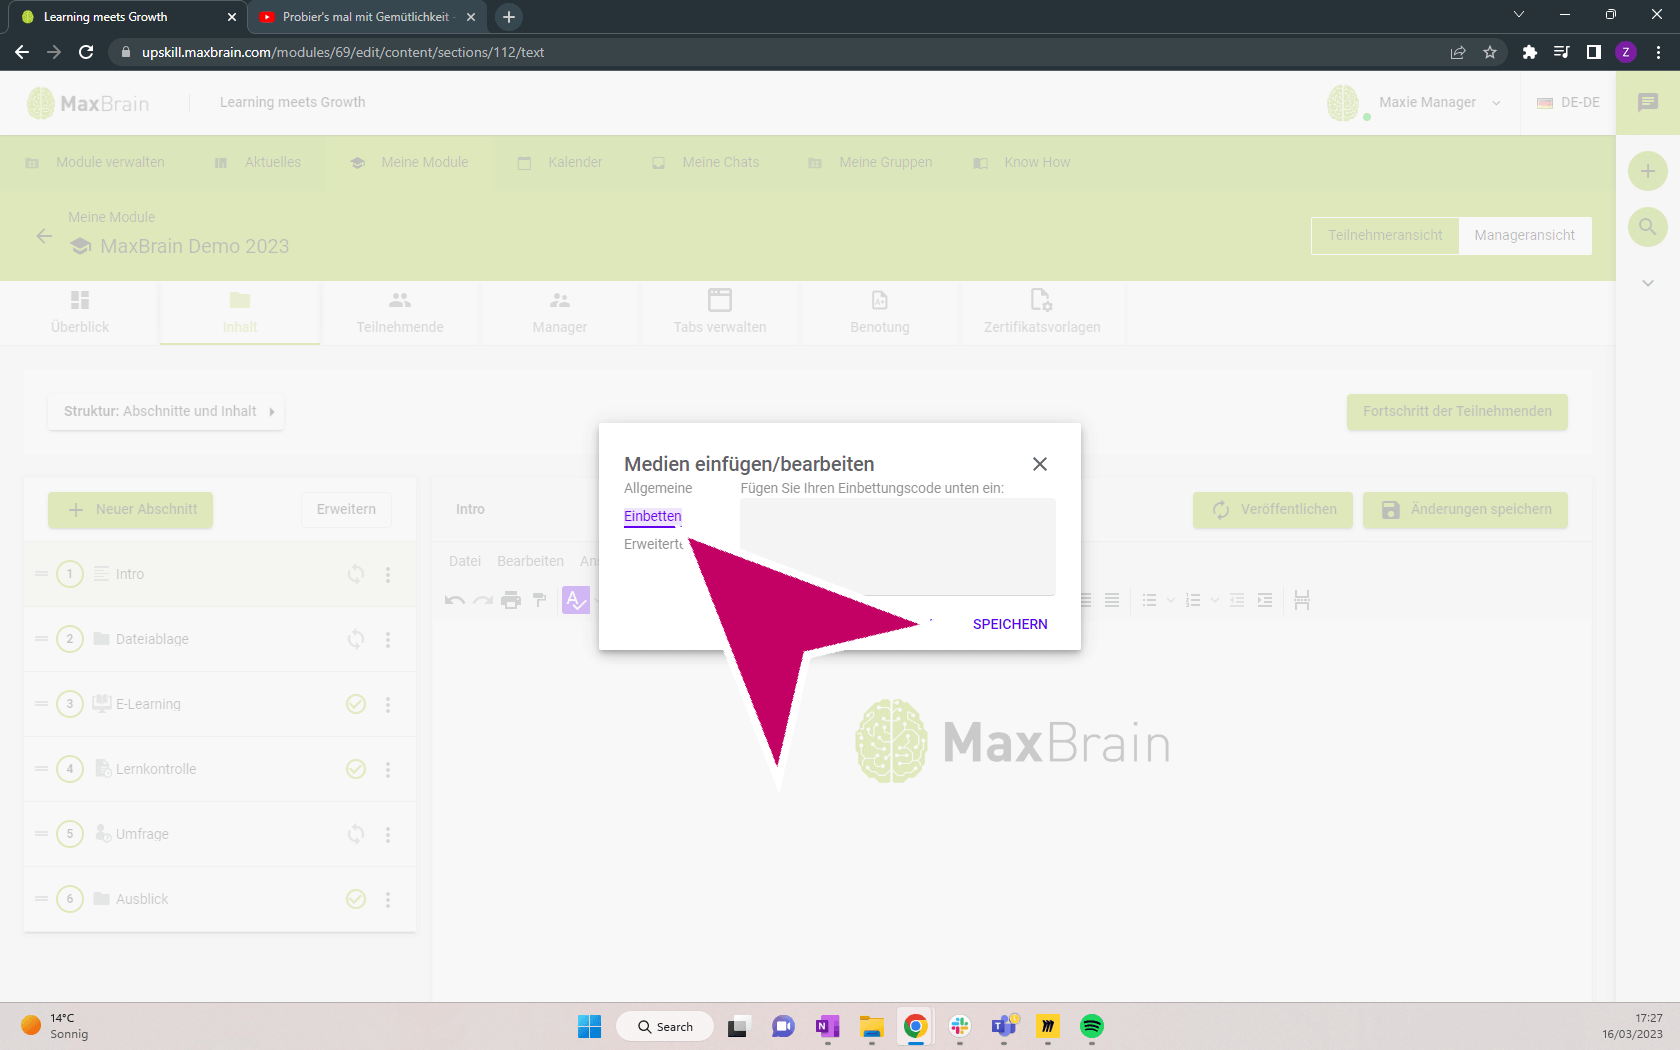Screen dimensions: 1680x1050
Task: Close the Medien einfügen/bearbeiten dialog
Action: (x=1040, y=464)
